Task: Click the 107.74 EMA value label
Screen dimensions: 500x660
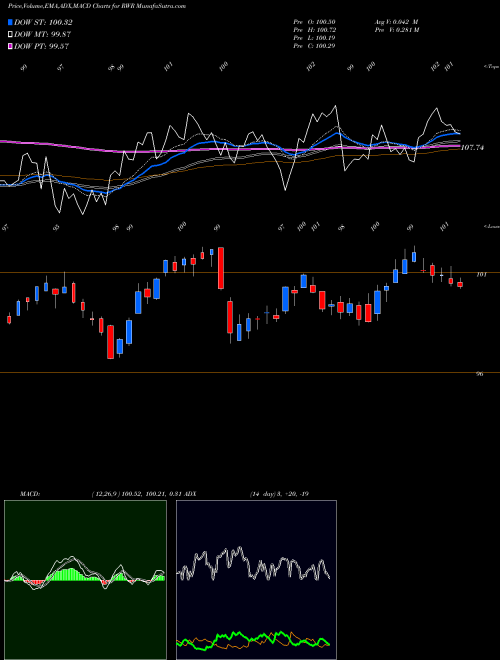Action: pos(472,148)
